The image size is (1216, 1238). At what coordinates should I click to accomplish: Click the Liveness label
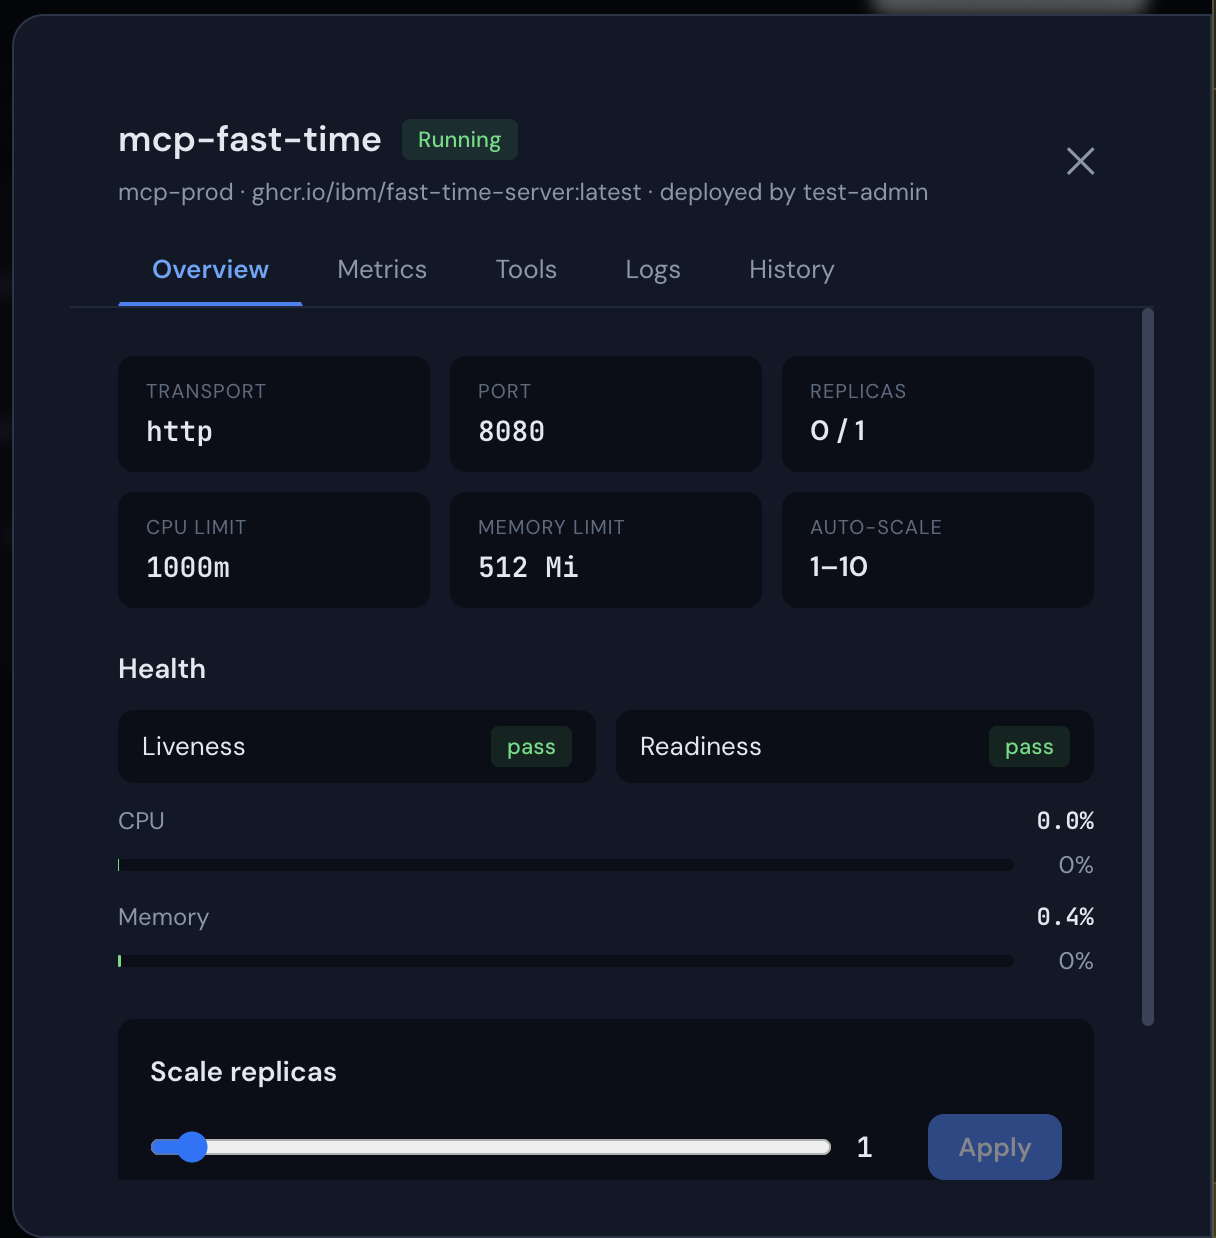point(193,747)
